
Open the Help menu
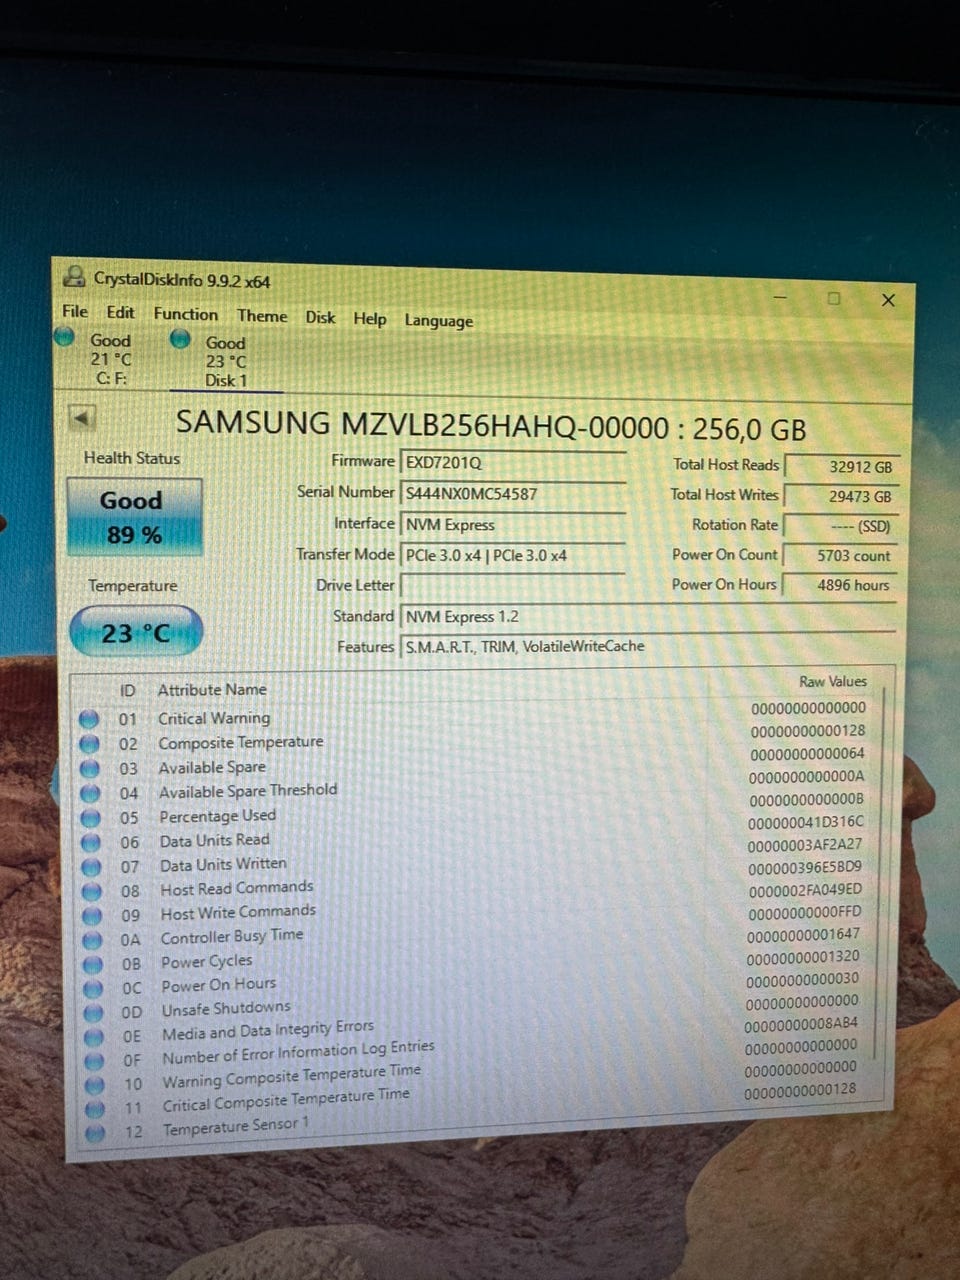[369, 319]
